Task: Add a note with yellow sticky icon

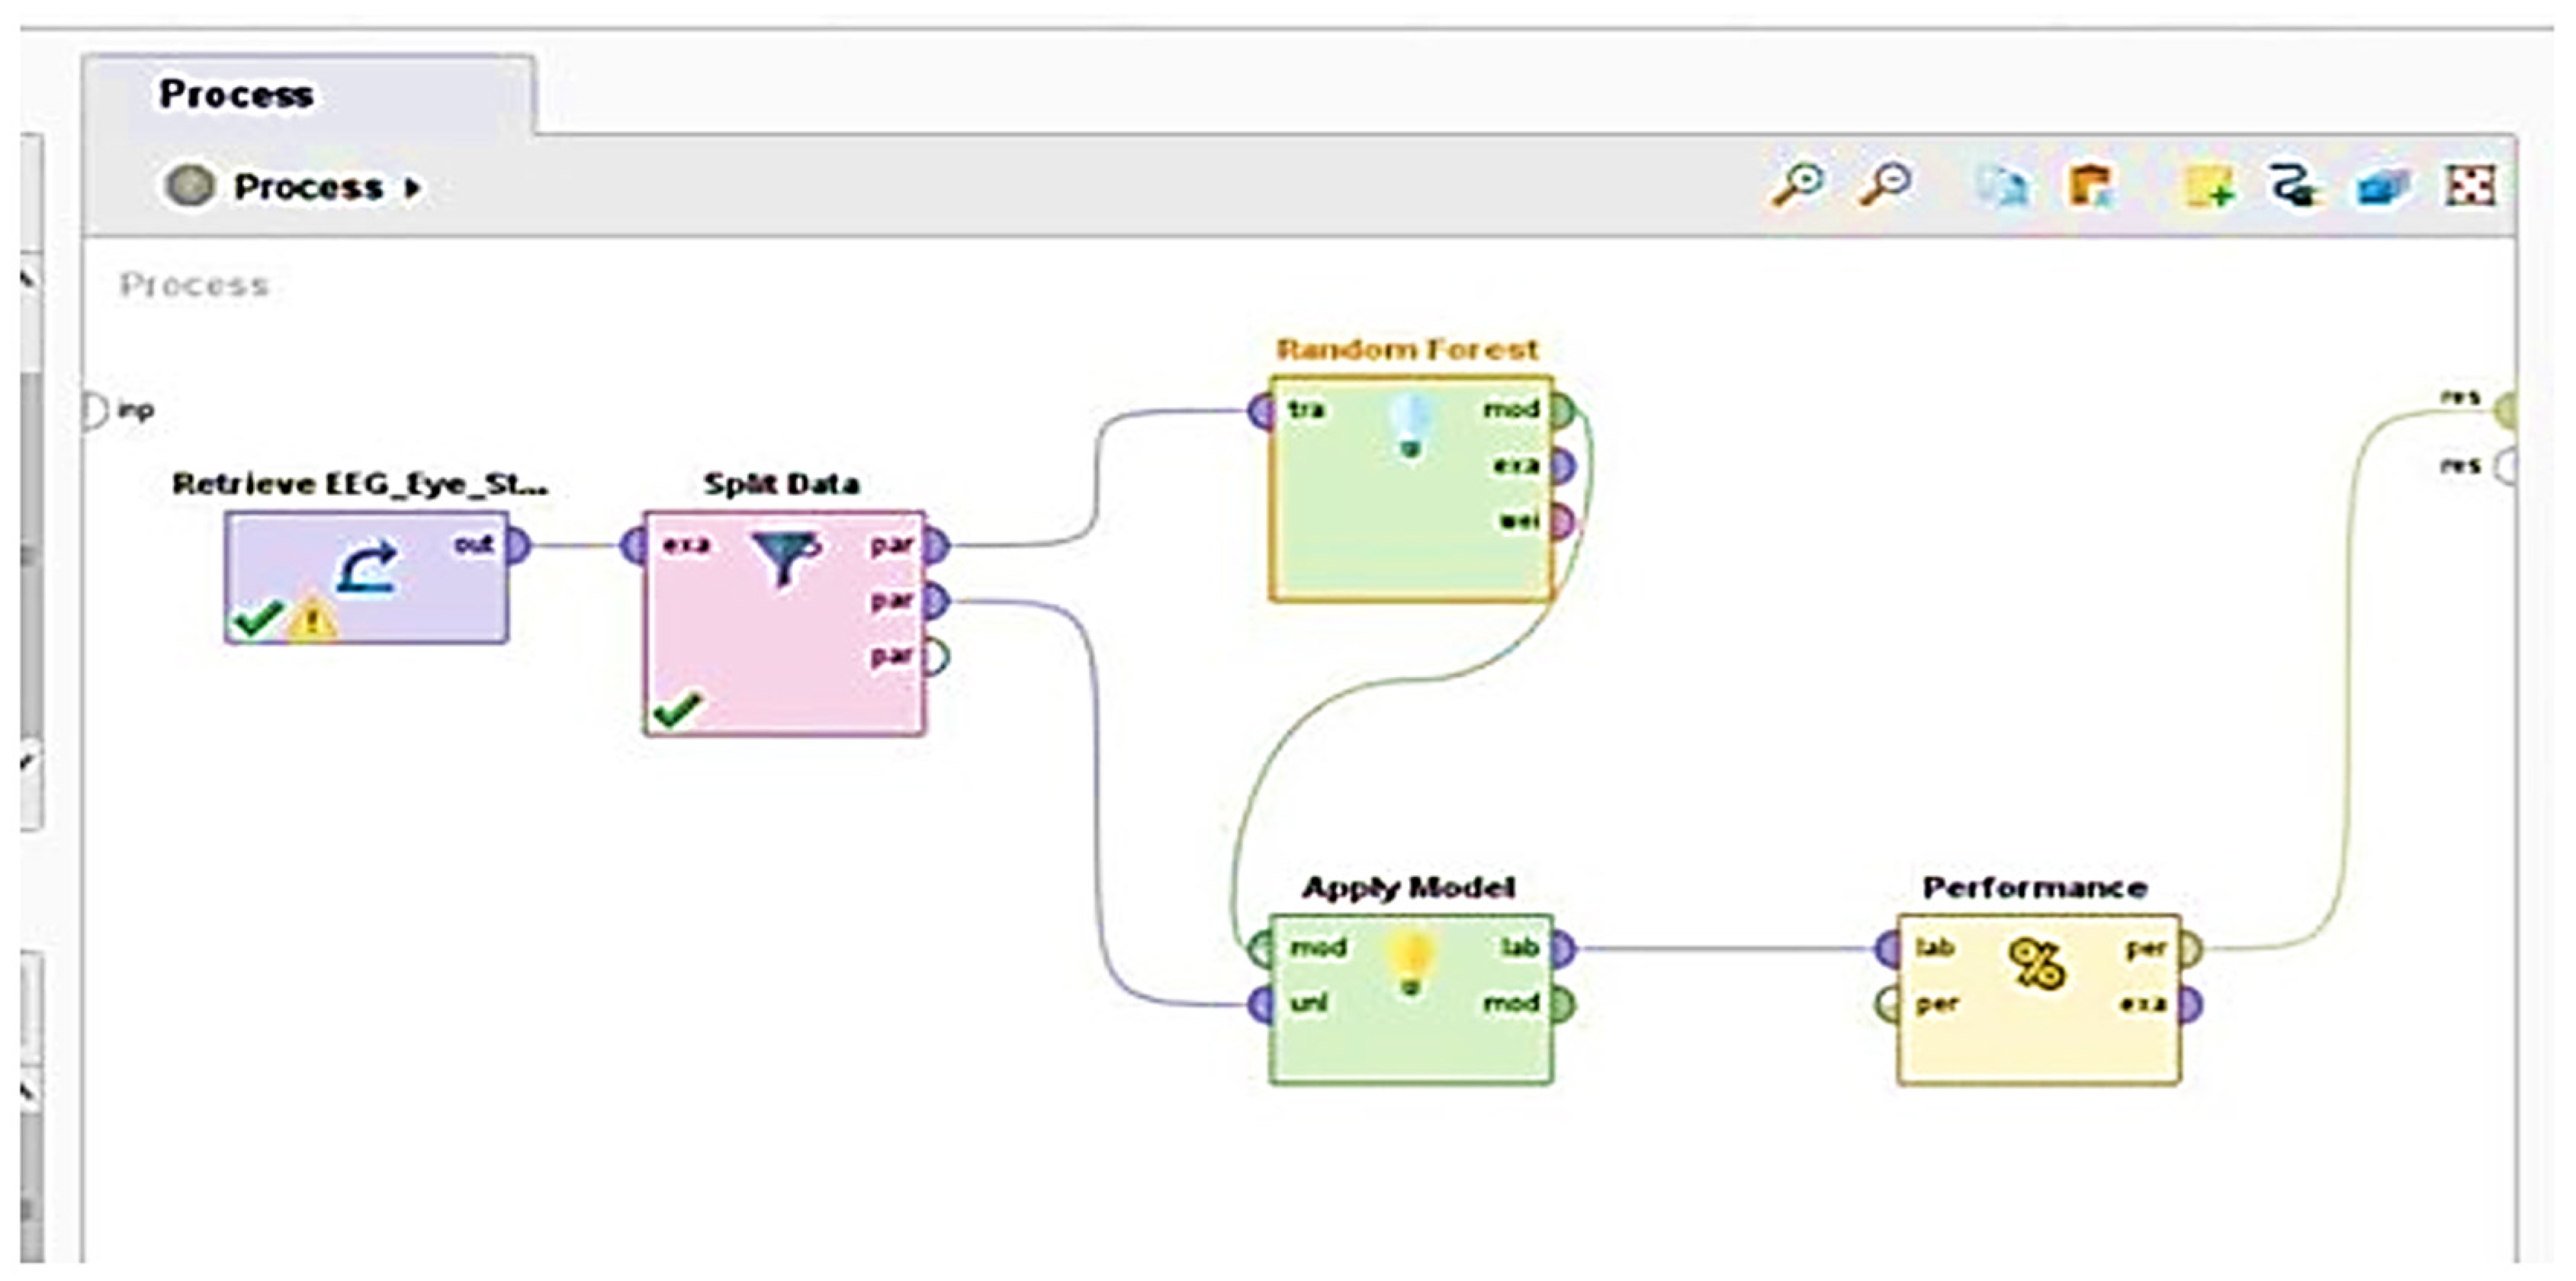Action: (x=2210, y=187)
